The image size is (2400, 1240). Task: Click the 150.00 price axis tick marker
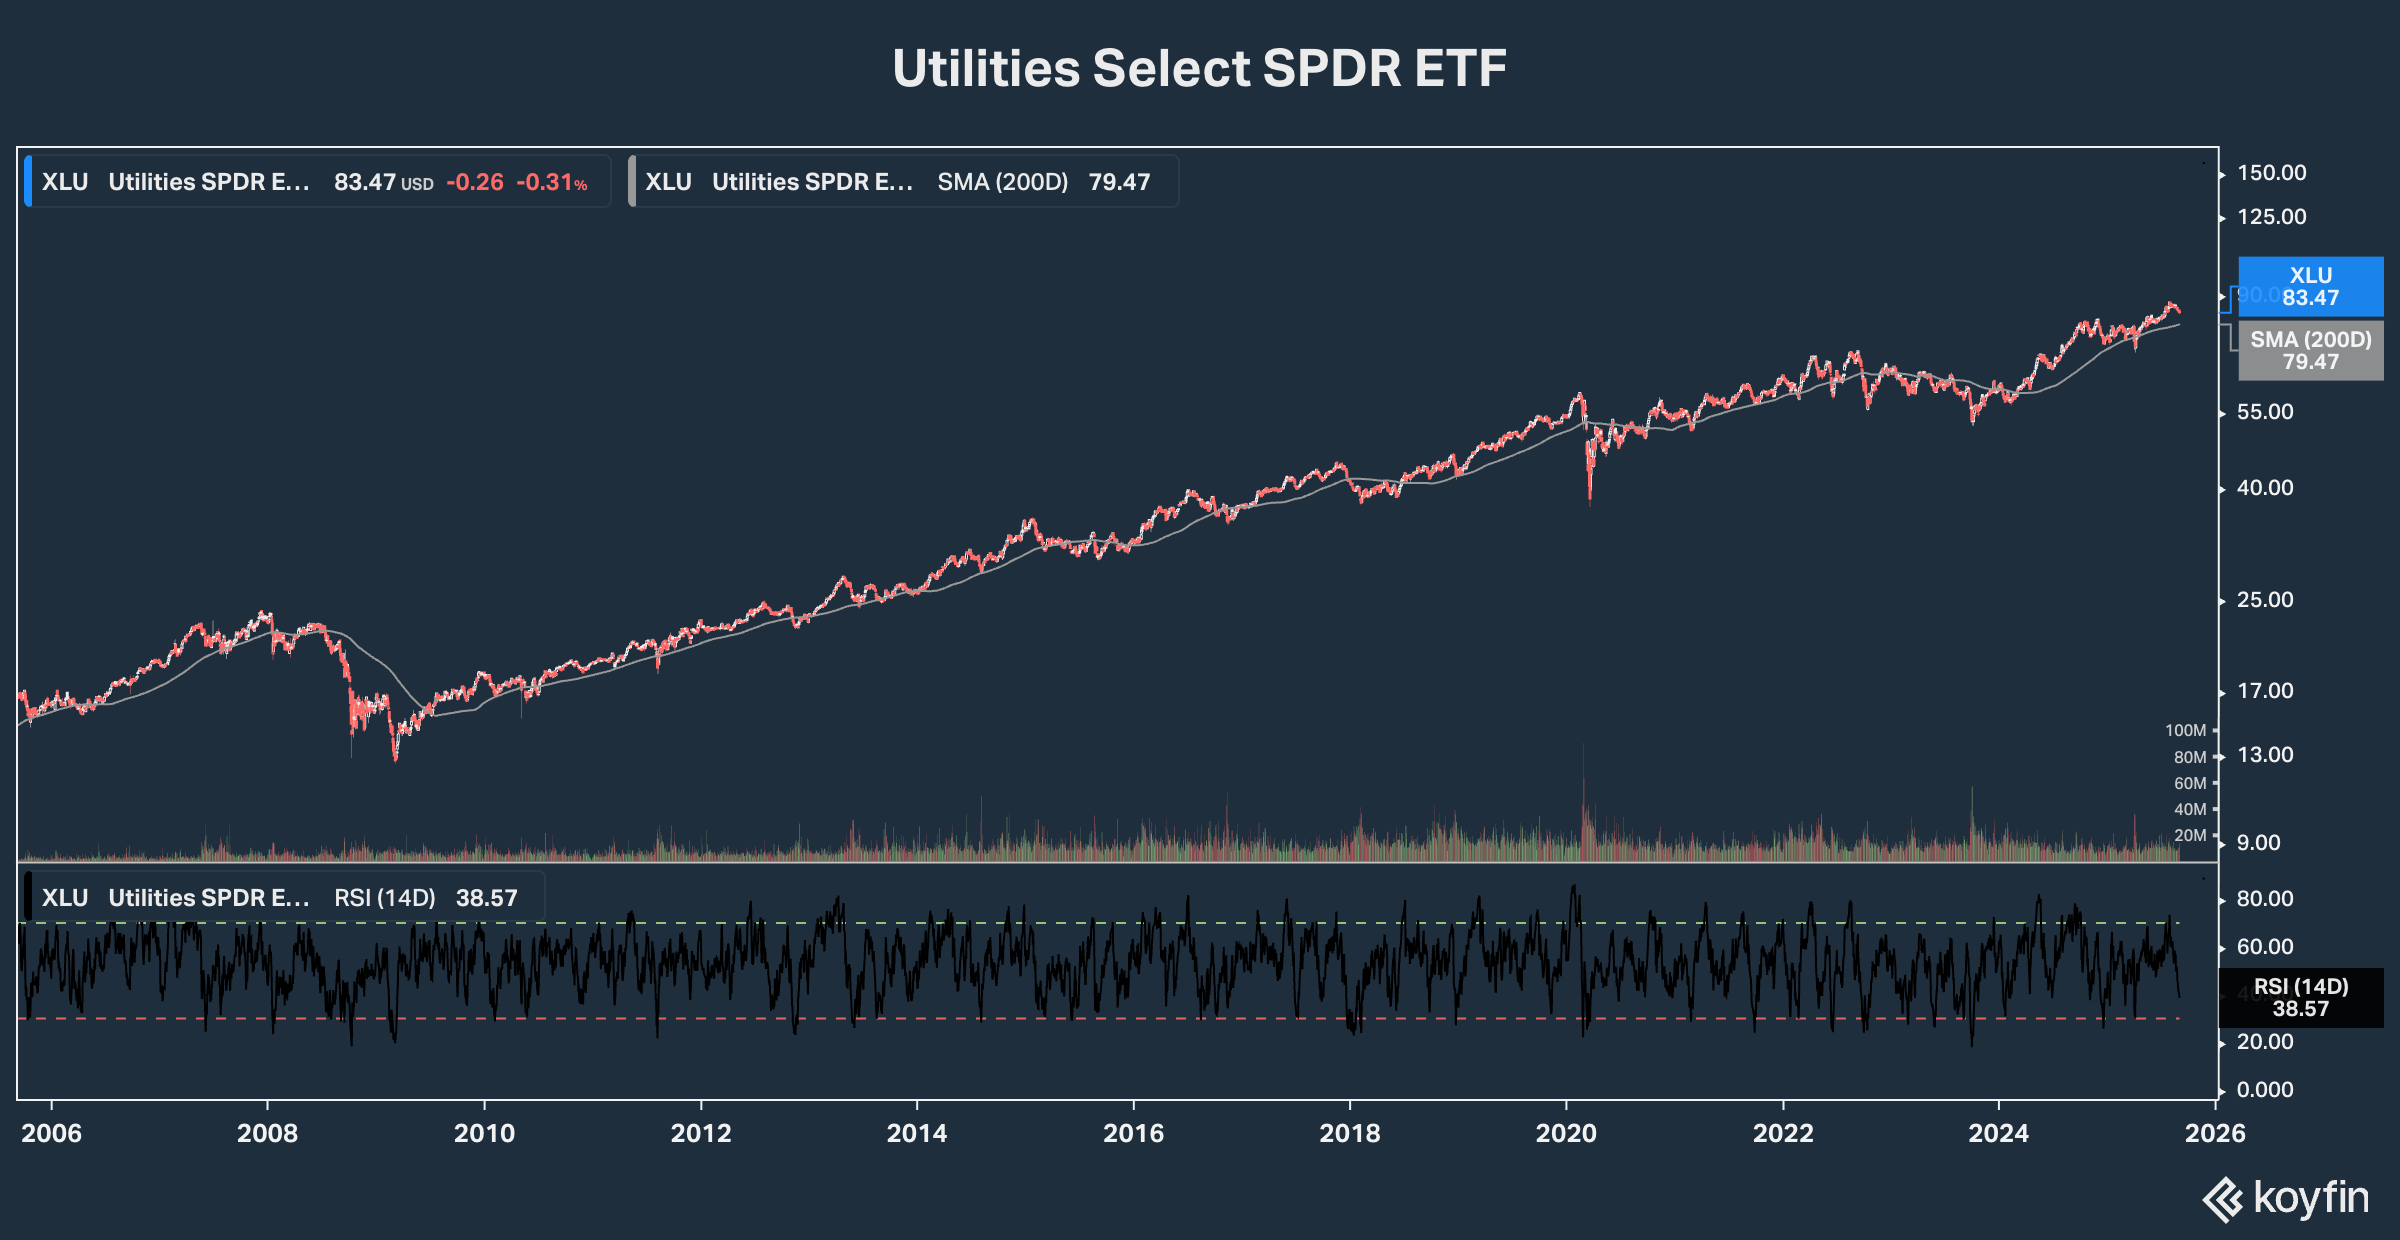click(2222, 174)
